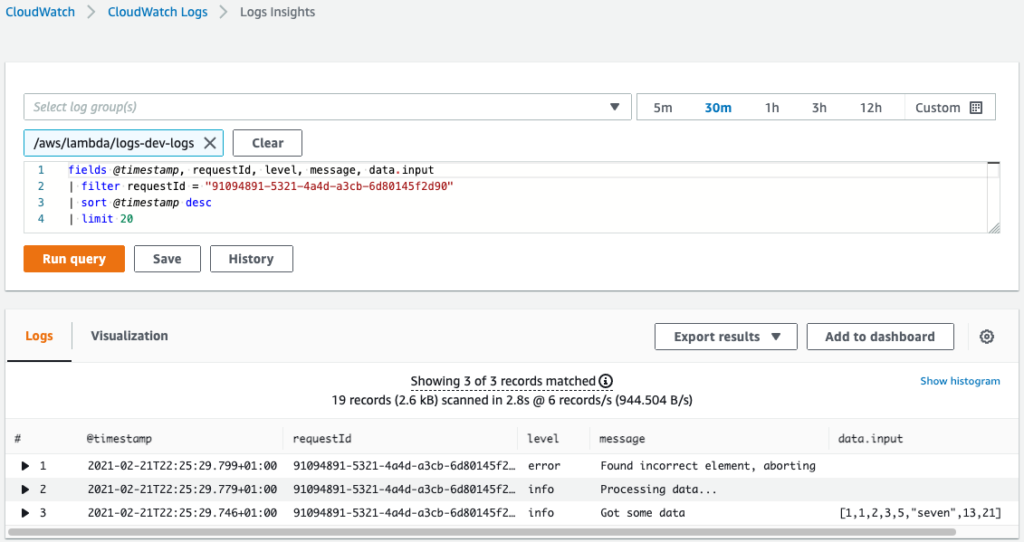1024x542 pixels.
Task: Go to CloudWatch breadcrumb link
Action: point(40,12)
